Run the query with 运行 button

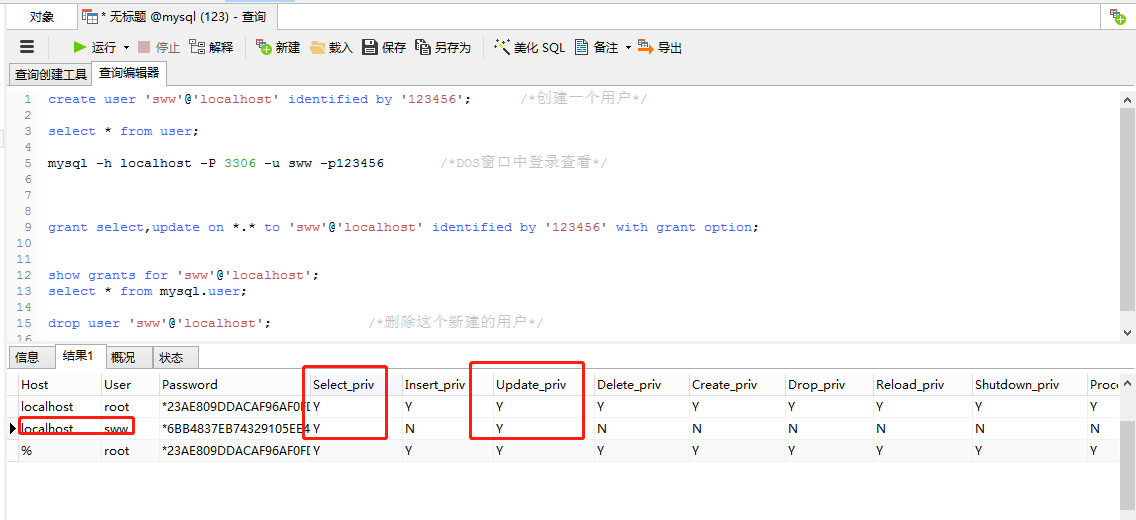(94, 47)
